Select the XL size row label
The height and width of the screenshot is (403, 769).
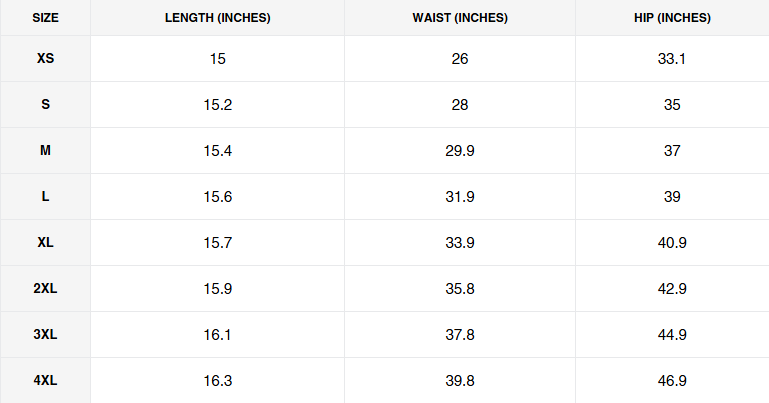pyautogui.click(x=45, y=243)
